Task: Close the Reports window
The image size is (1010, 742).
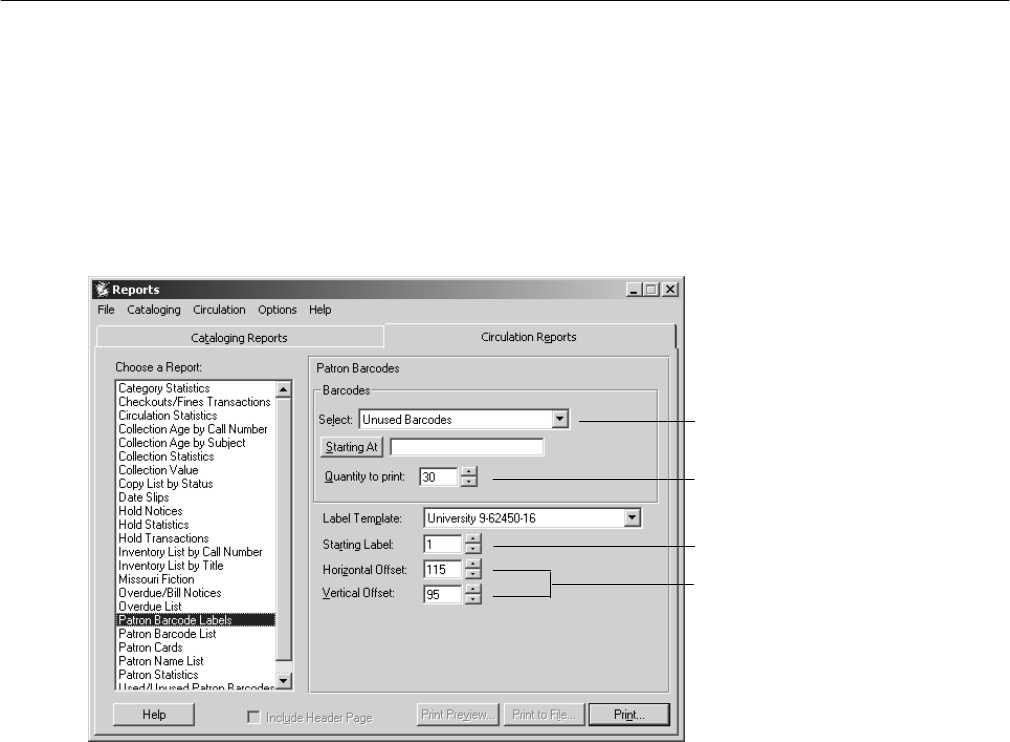Action: [670, 290]
